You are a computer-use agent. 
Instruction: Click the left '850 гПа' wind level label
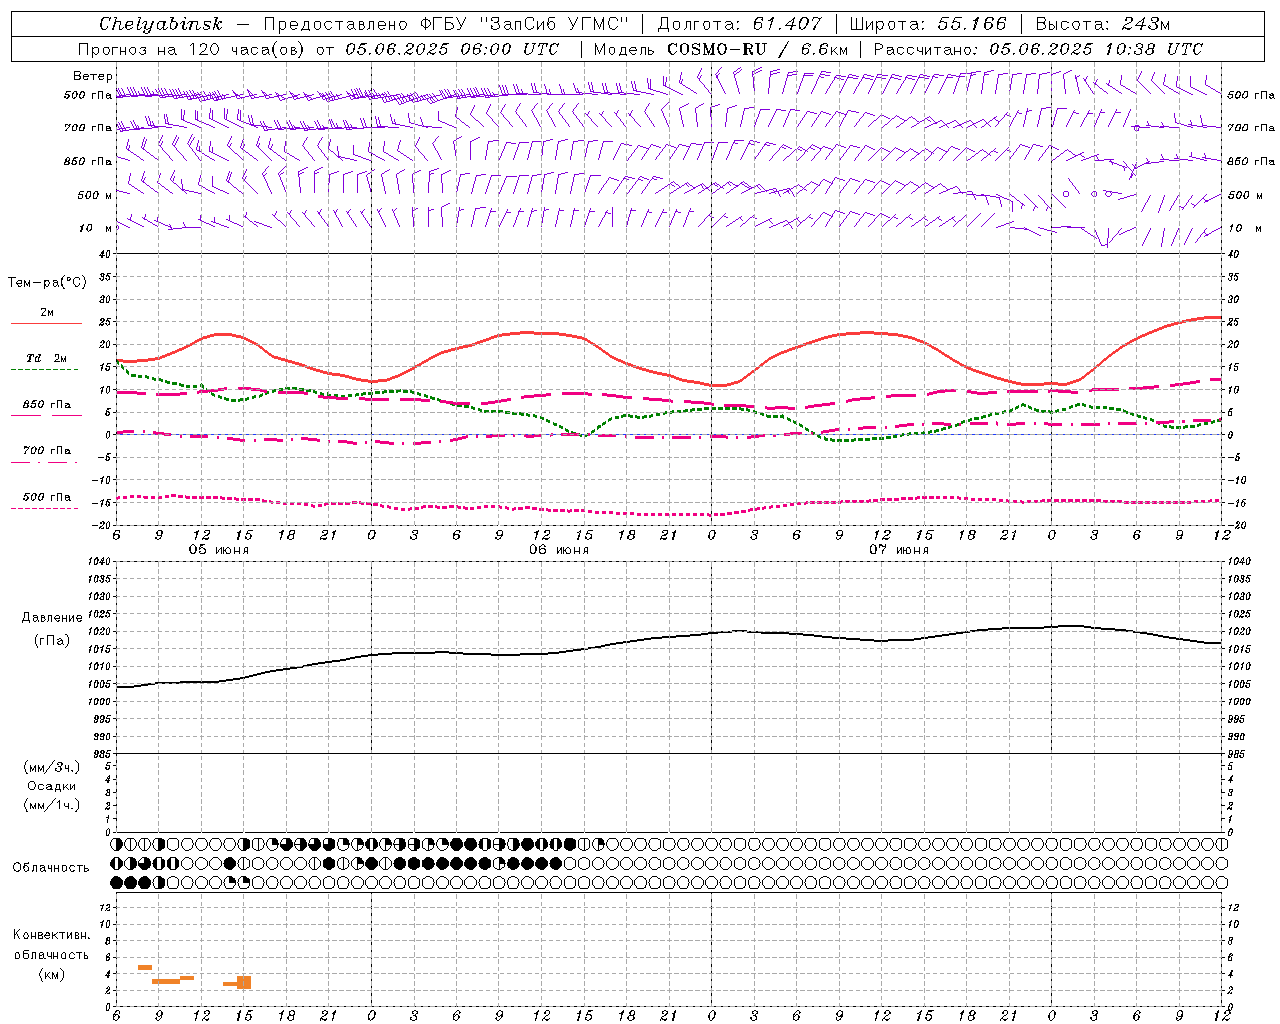coord(88,161)
